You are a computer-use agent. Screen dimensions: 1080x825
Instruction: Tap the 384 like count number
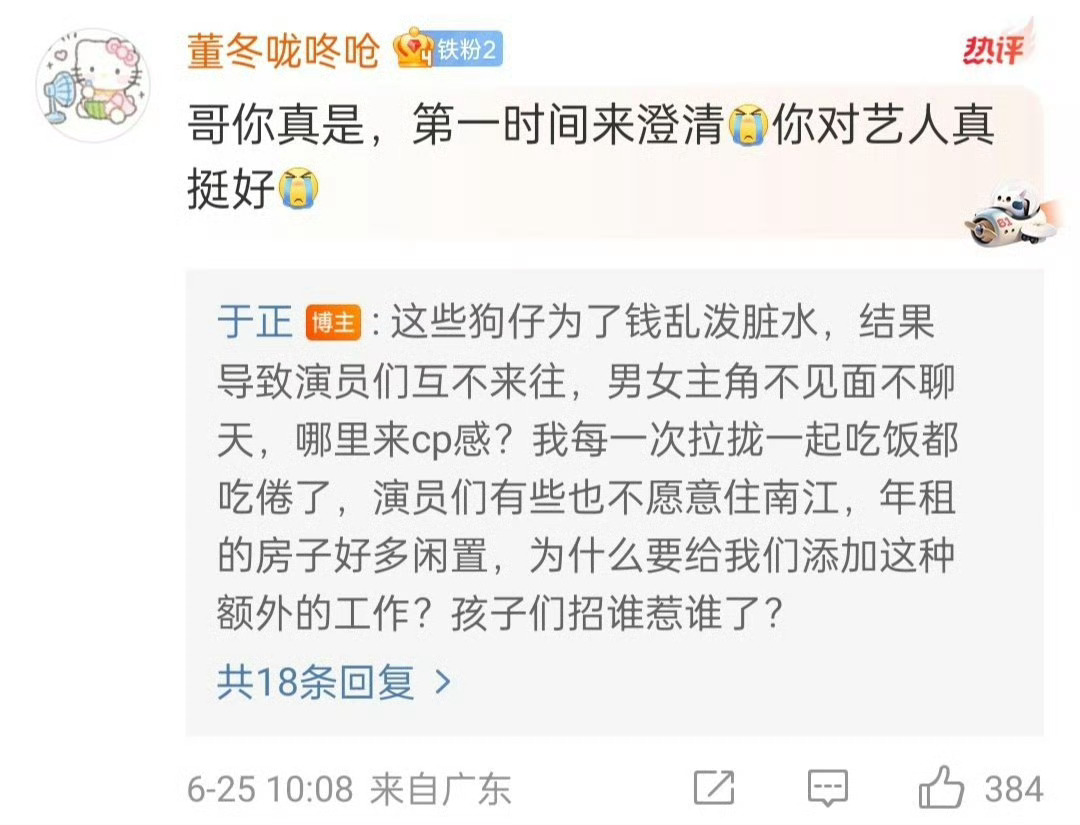(x=1014, y=789)
